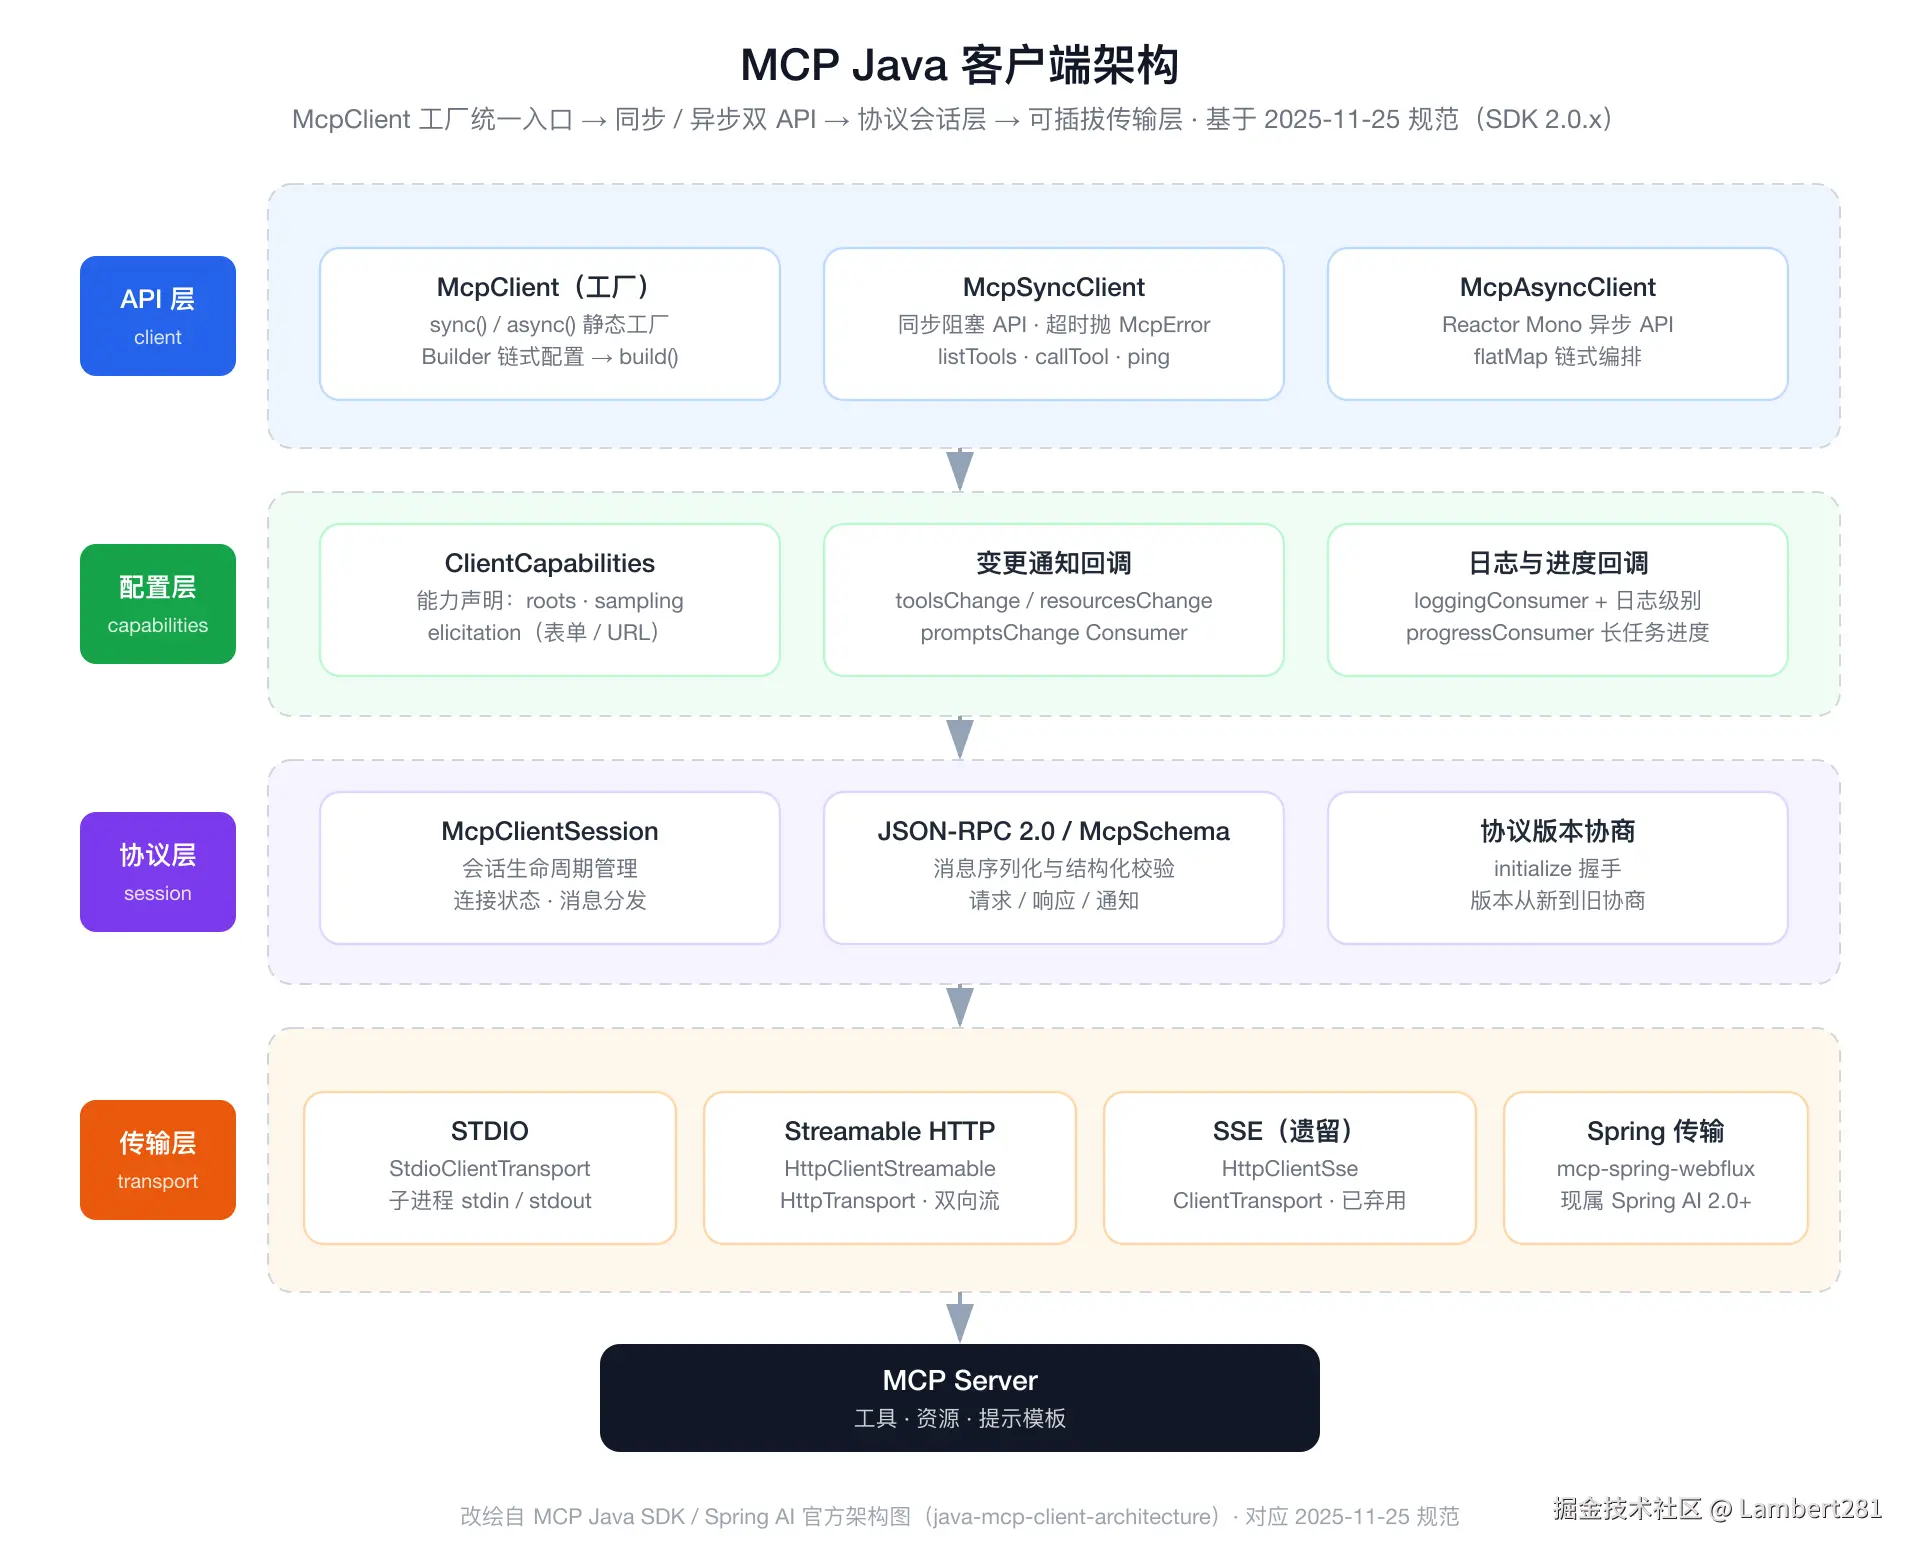This screenshot has height=1560, width=1920.
Task: Click the blue API 层 client label
Action: point(158,316)
